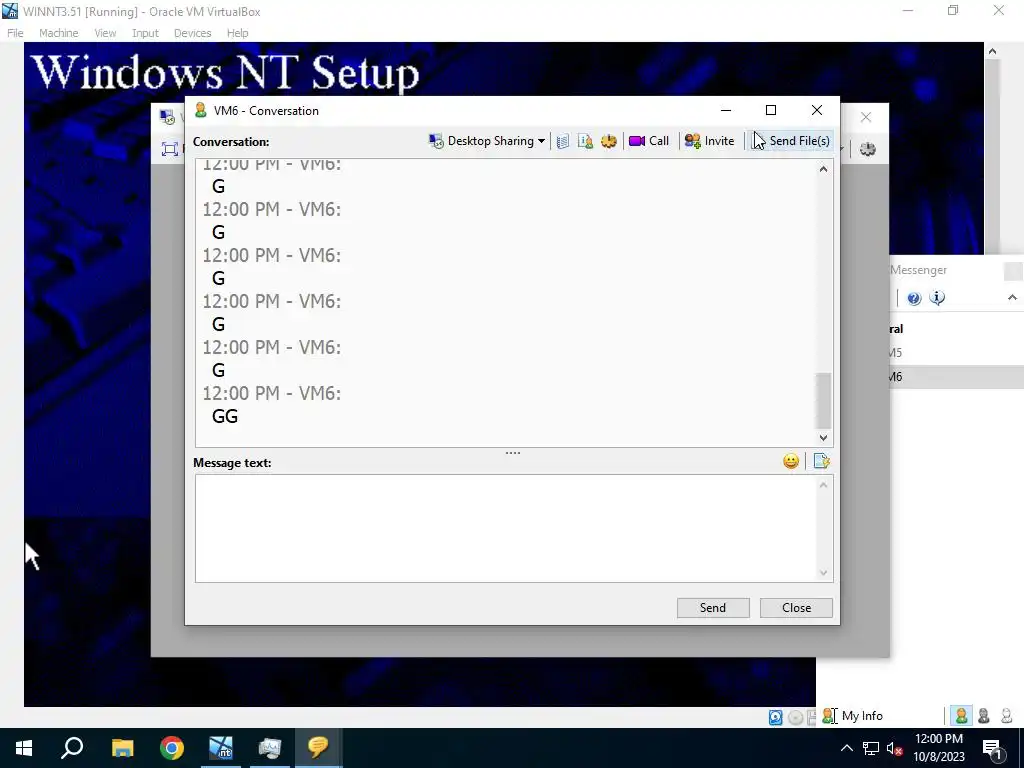Click the gear-shaped icon beside the Call button
Viewport: 1024px width, 768px height.
pyautogui.click(x=609, y=141)
